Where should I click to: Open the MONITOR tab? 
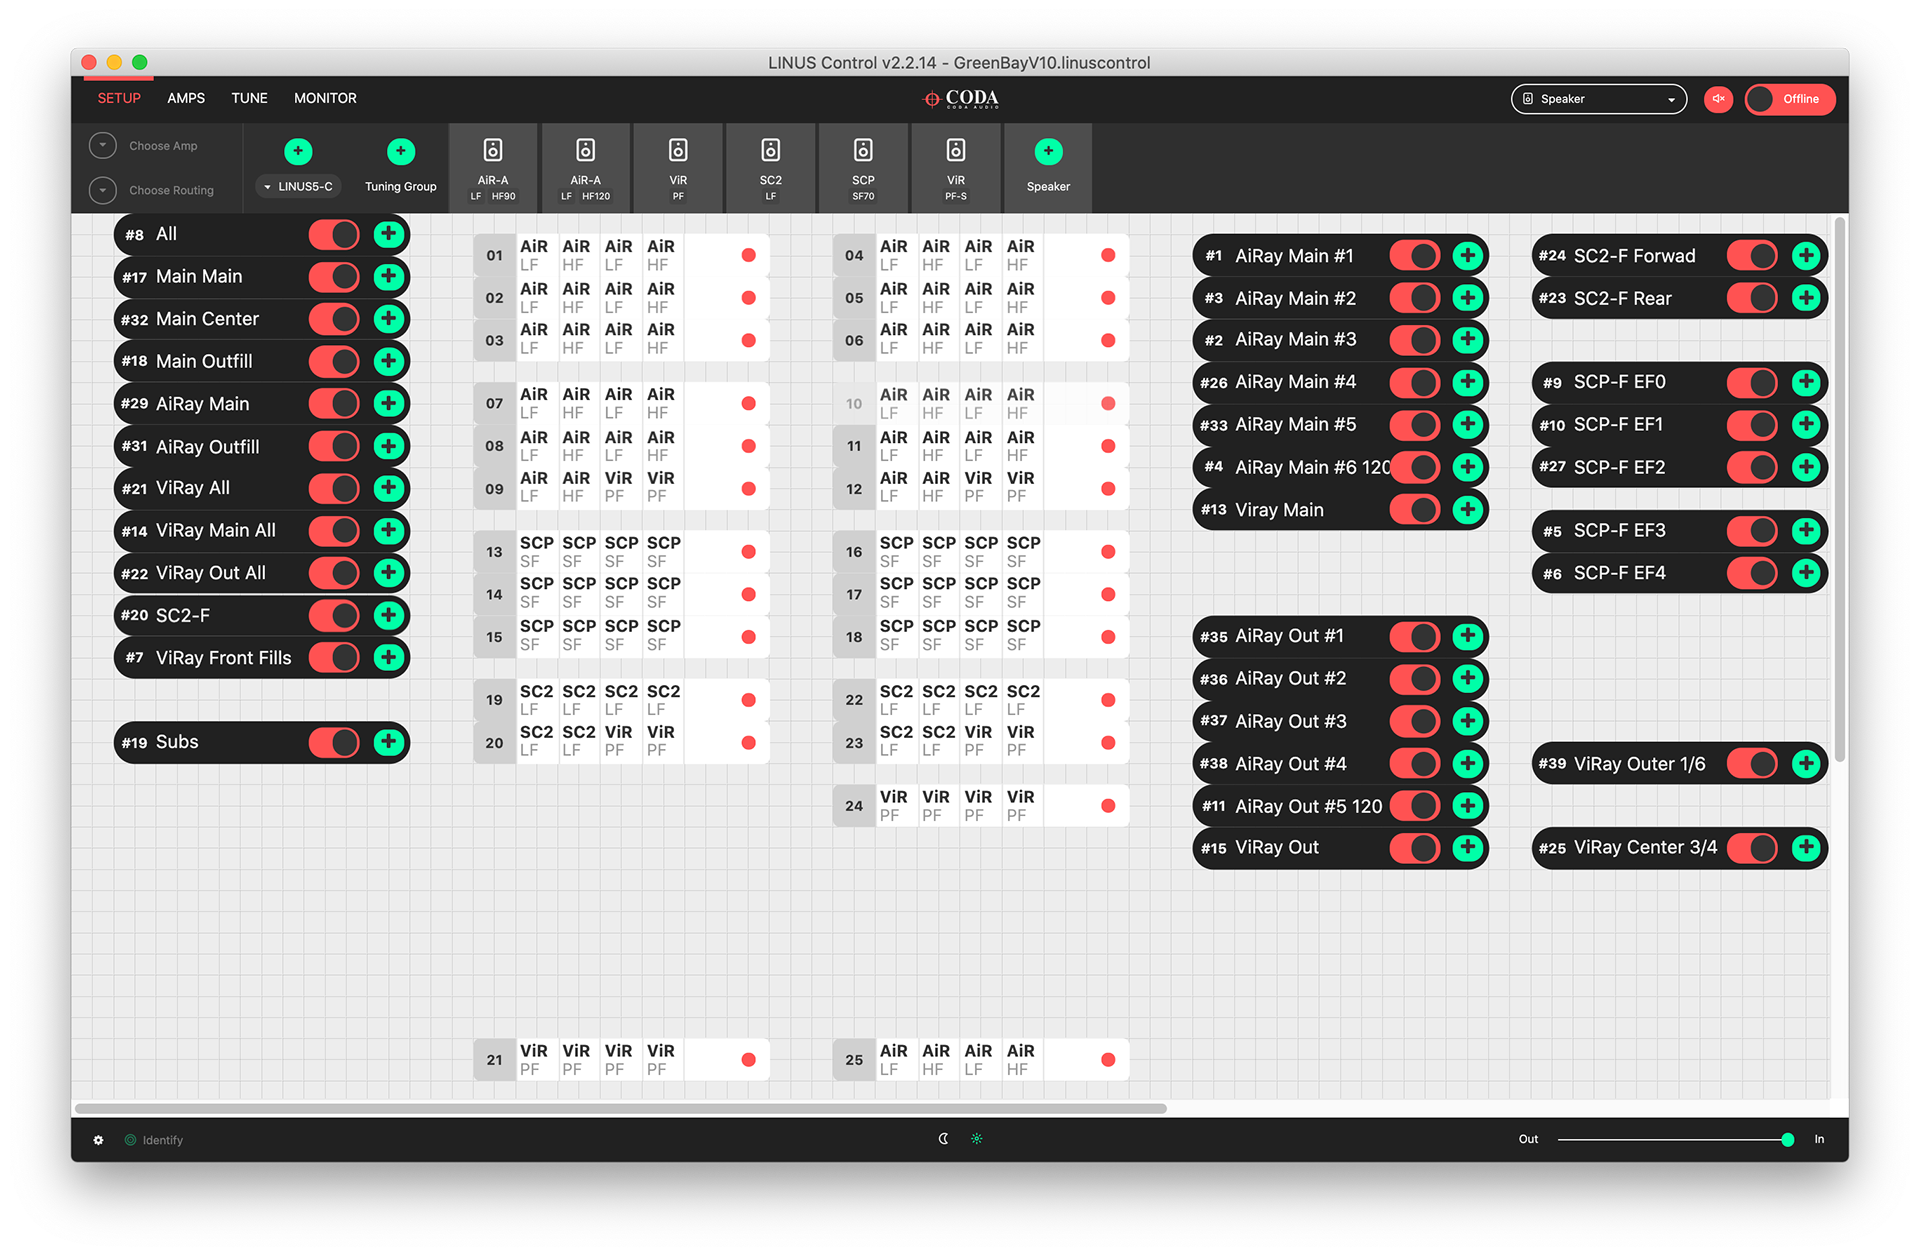coord(325,98)
